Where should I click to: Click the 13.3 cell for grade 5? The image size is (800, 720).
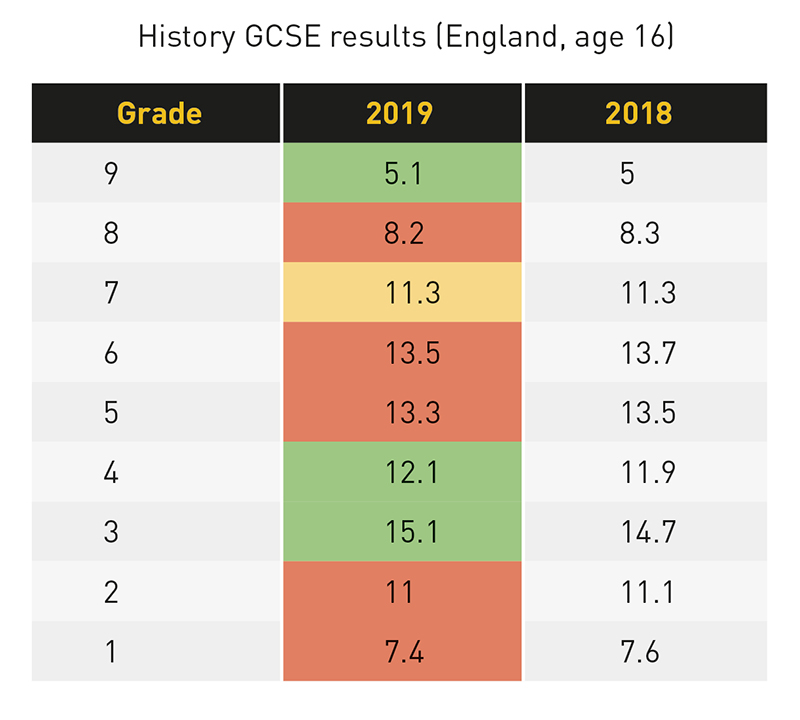click(402, 412)
